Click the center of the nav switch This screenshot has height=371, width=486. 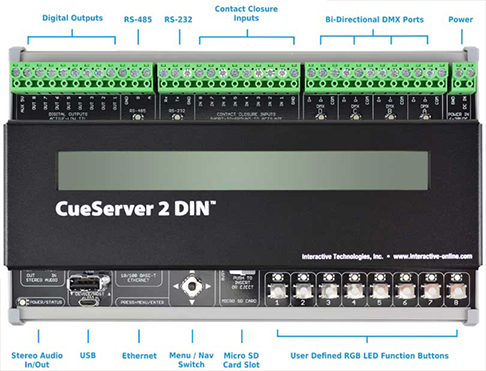pos(192,286)
